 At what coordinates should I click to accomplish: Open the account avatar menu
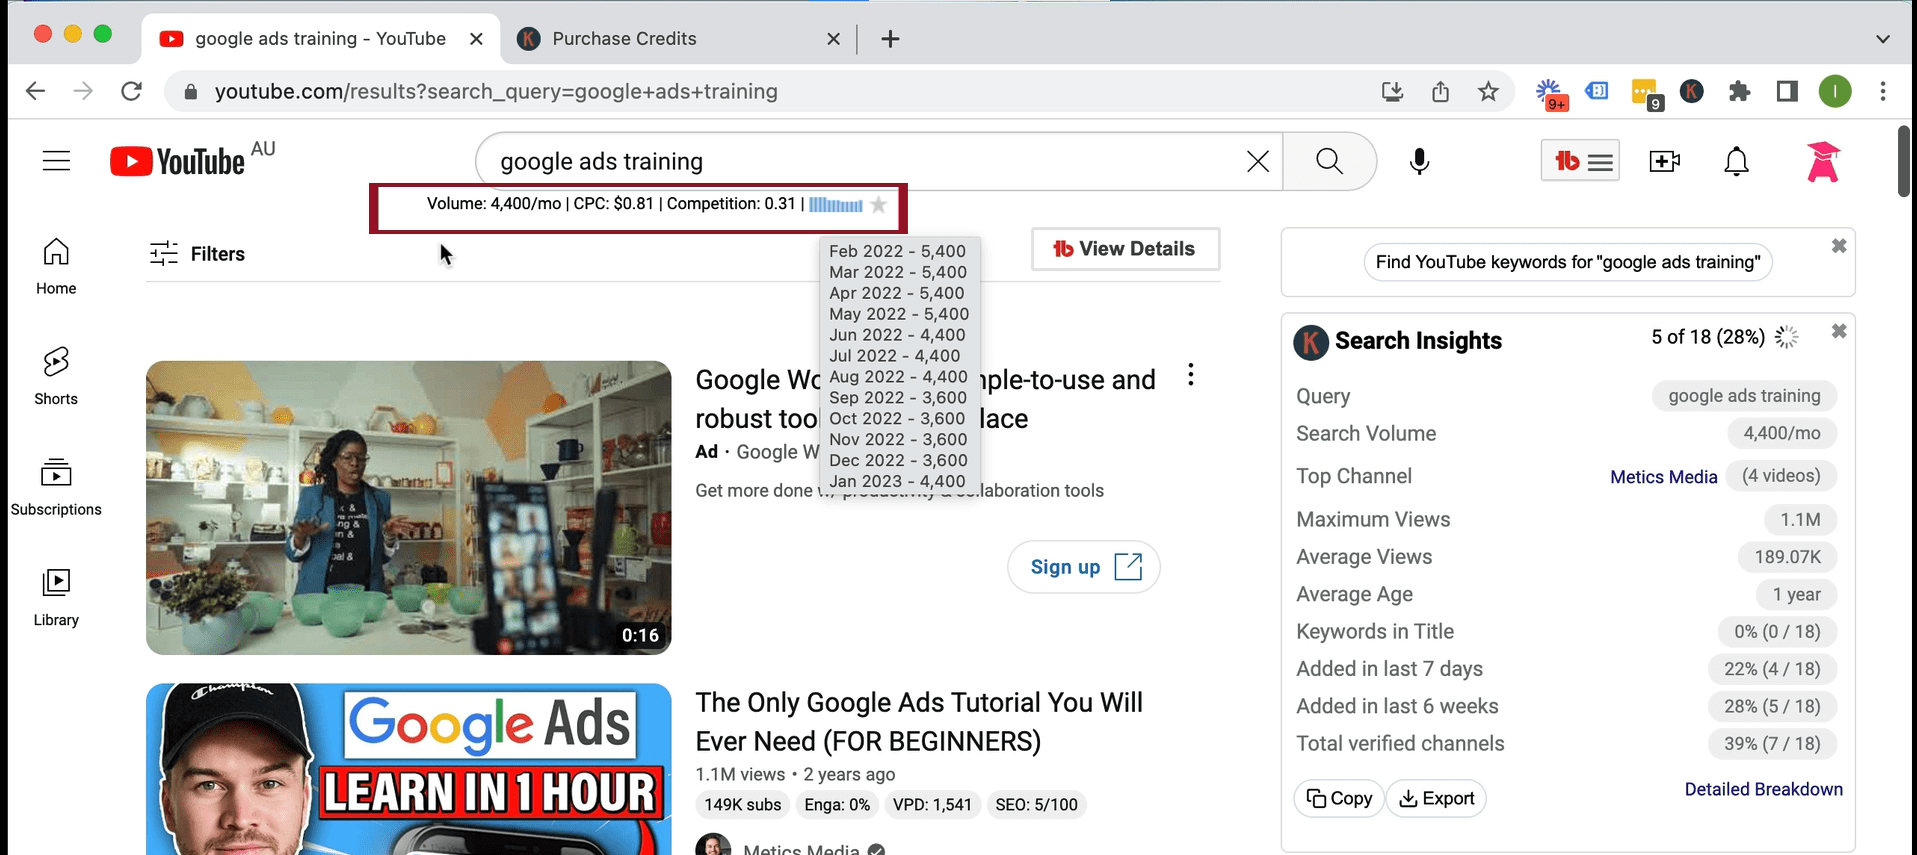1823,161
